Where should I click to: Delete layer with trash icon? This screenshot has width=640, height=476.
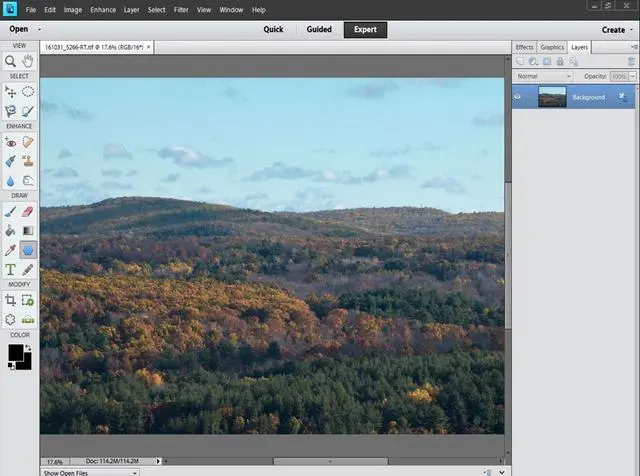click(631, 62)
